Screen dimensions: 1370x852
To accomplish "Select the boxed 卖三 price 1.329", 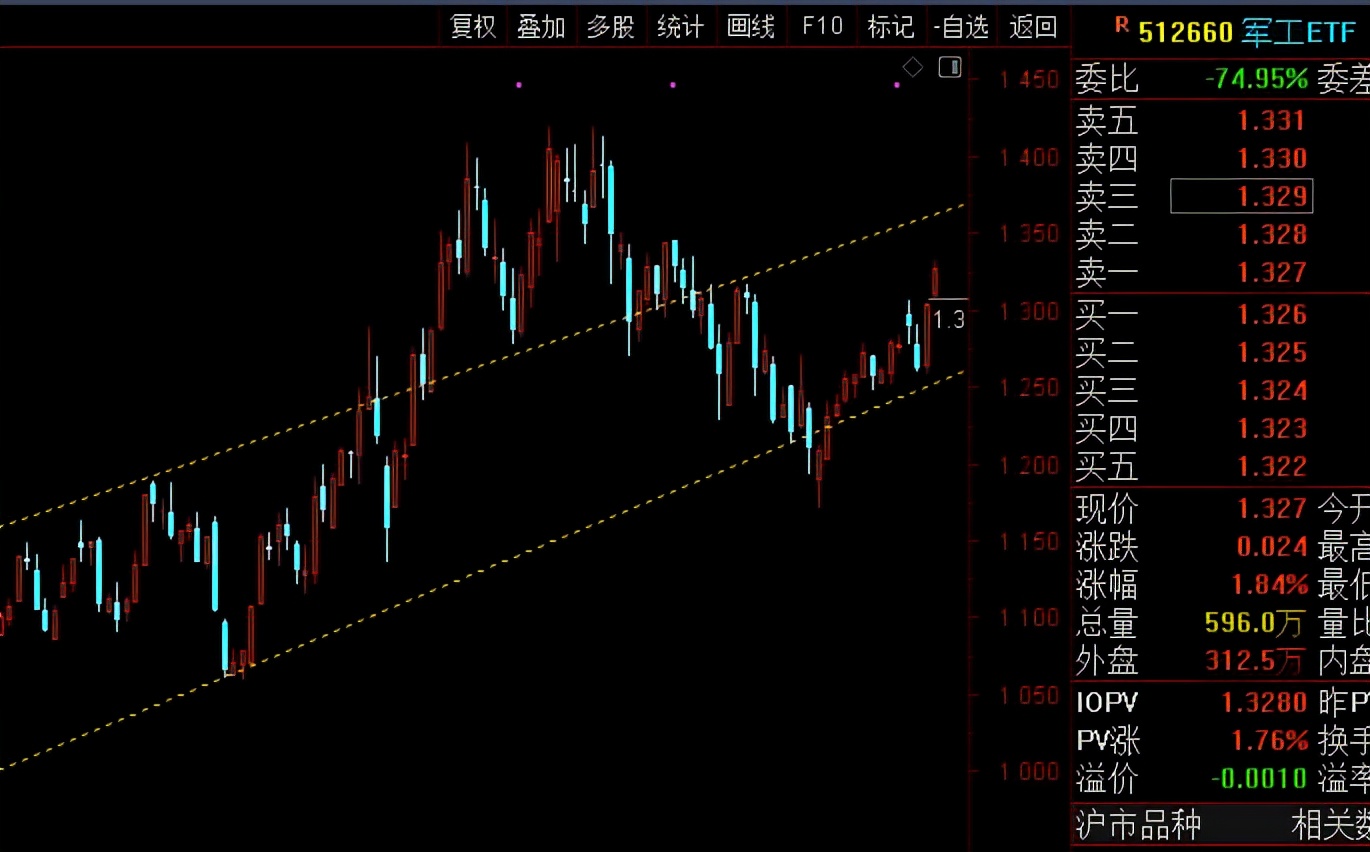I will pos(1241,196).
